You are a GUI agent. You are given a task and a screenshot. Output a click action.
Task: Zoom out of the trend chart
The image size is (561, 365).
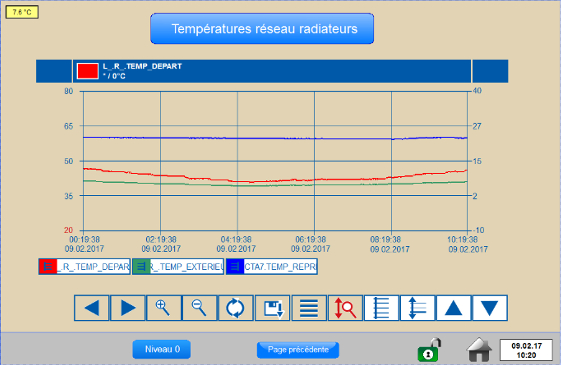click(200, 308)
